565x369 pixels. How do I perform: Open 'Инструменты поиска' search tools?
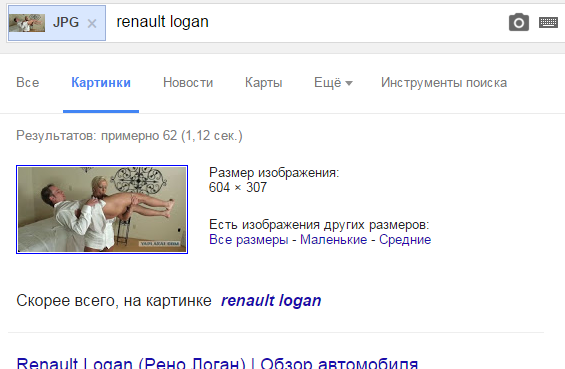(444, 83)
